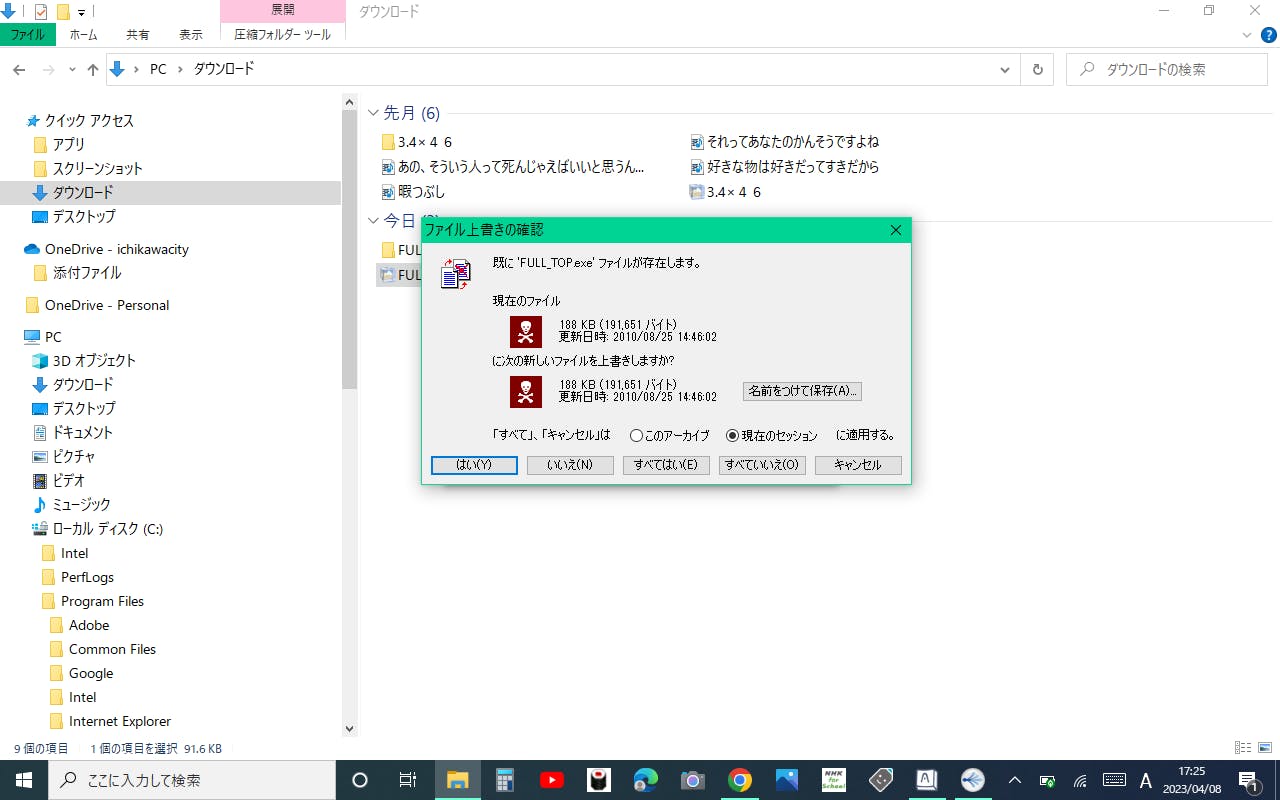Open the ホーム ribbon tab
This screenshot has height=800, width=1280.
[x=83, y=35]
